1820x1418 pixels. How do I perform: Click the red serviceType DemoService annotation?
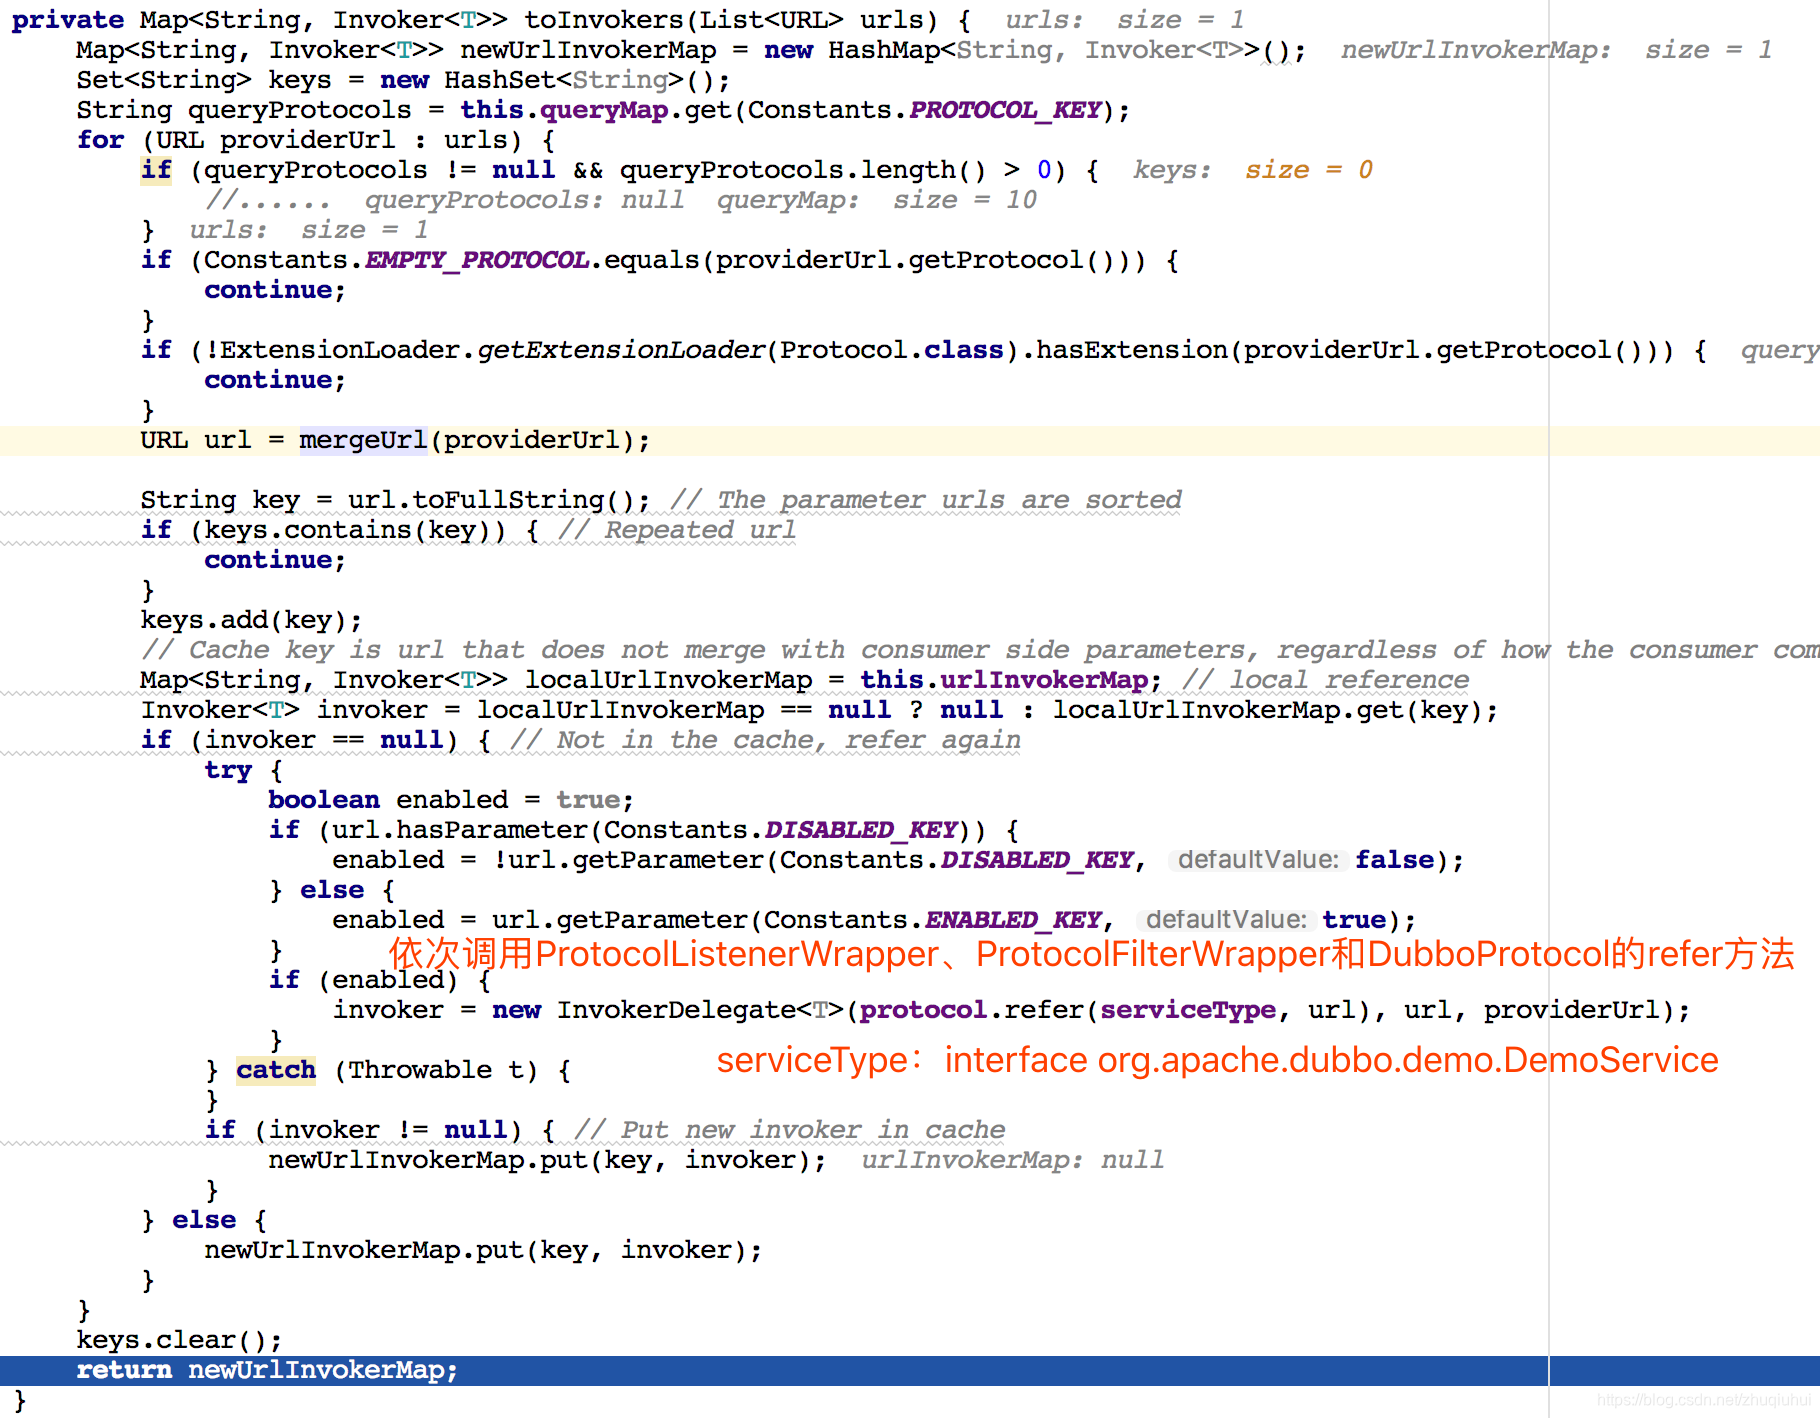tap(1217, 1060)
